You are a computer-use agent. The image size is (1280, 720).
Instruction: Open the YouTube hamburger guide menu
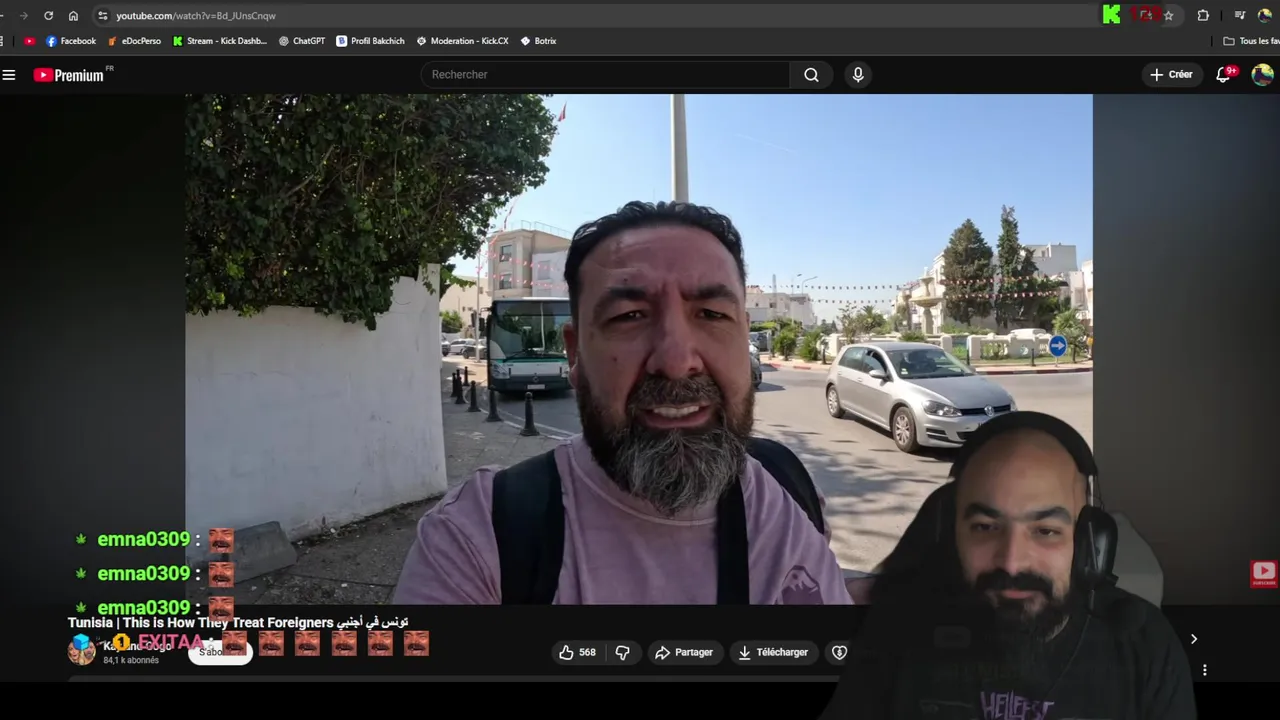pyautogui.click(x=9, y=74)
